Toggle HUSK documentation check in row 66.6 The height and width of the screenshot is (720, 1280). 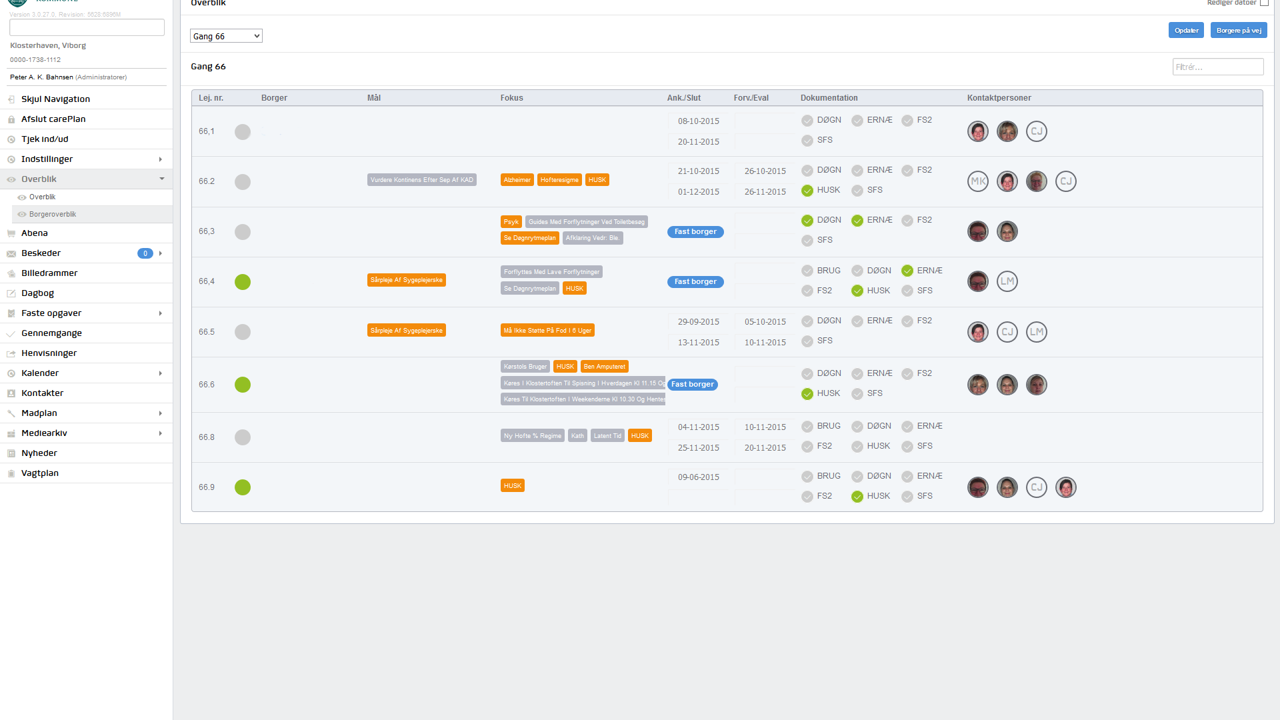pyautogui.click(x=807, y=394)
